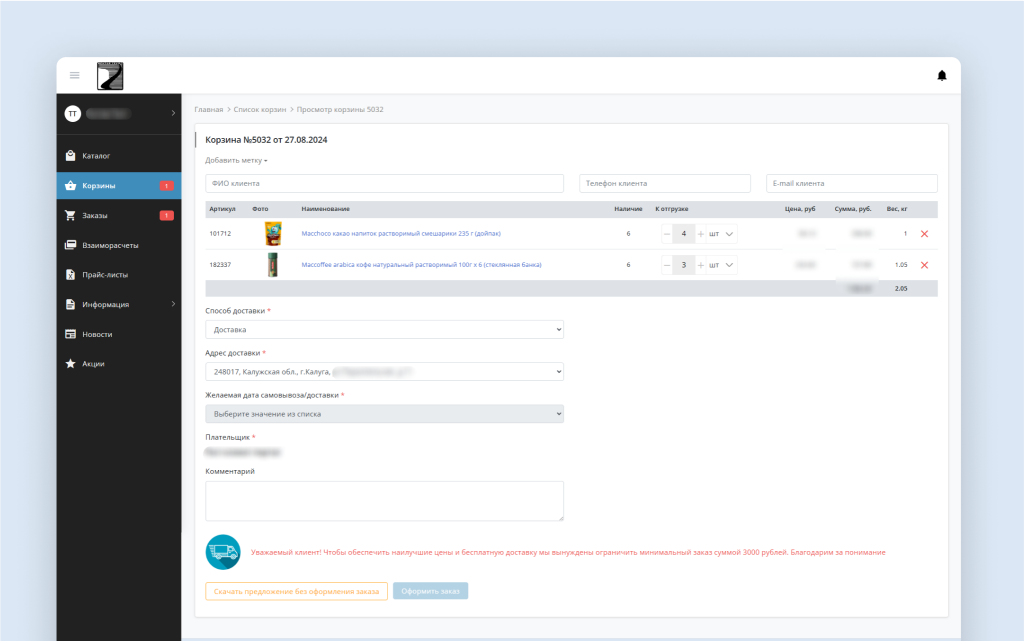Click the Вес, кг column header

coord(897,209)
